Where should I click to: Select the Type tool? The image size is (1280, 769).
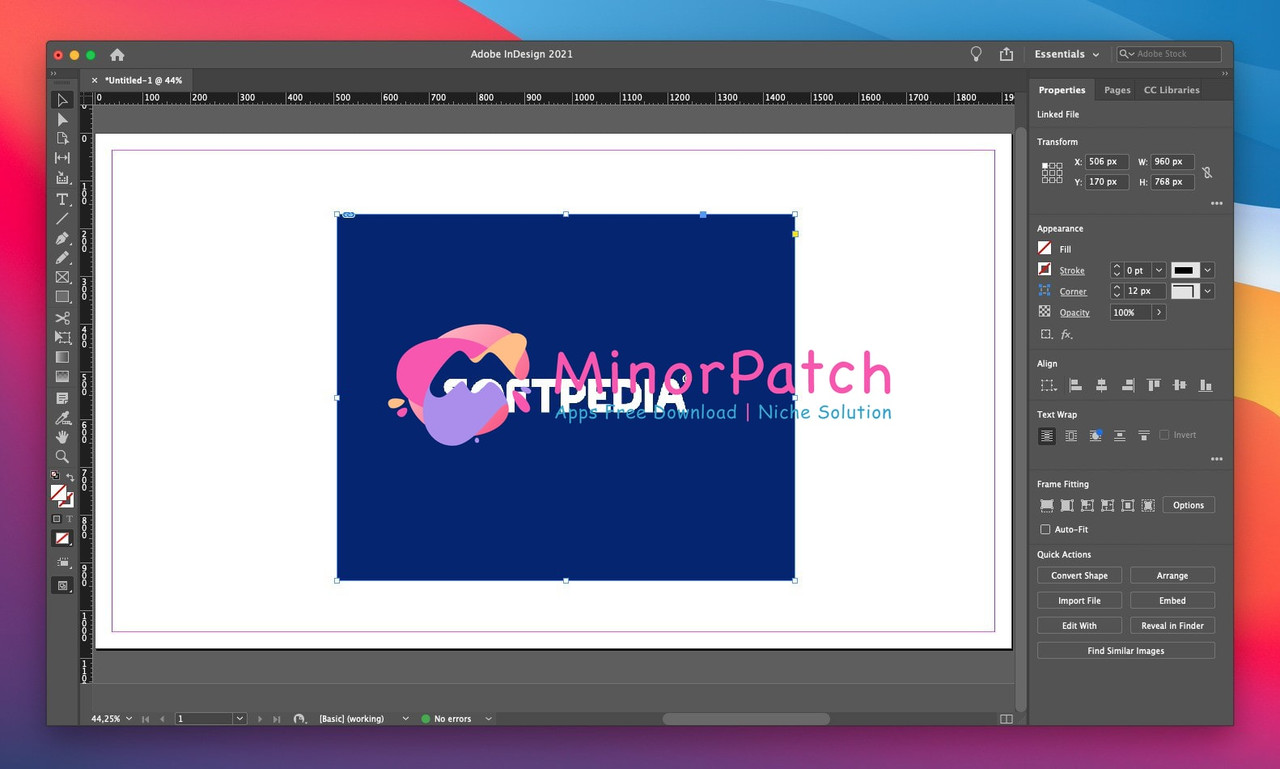pos(62,199)
